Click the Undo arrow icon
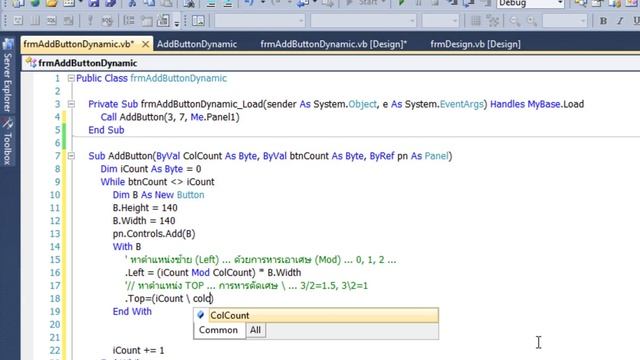 (x=248, y=3)
